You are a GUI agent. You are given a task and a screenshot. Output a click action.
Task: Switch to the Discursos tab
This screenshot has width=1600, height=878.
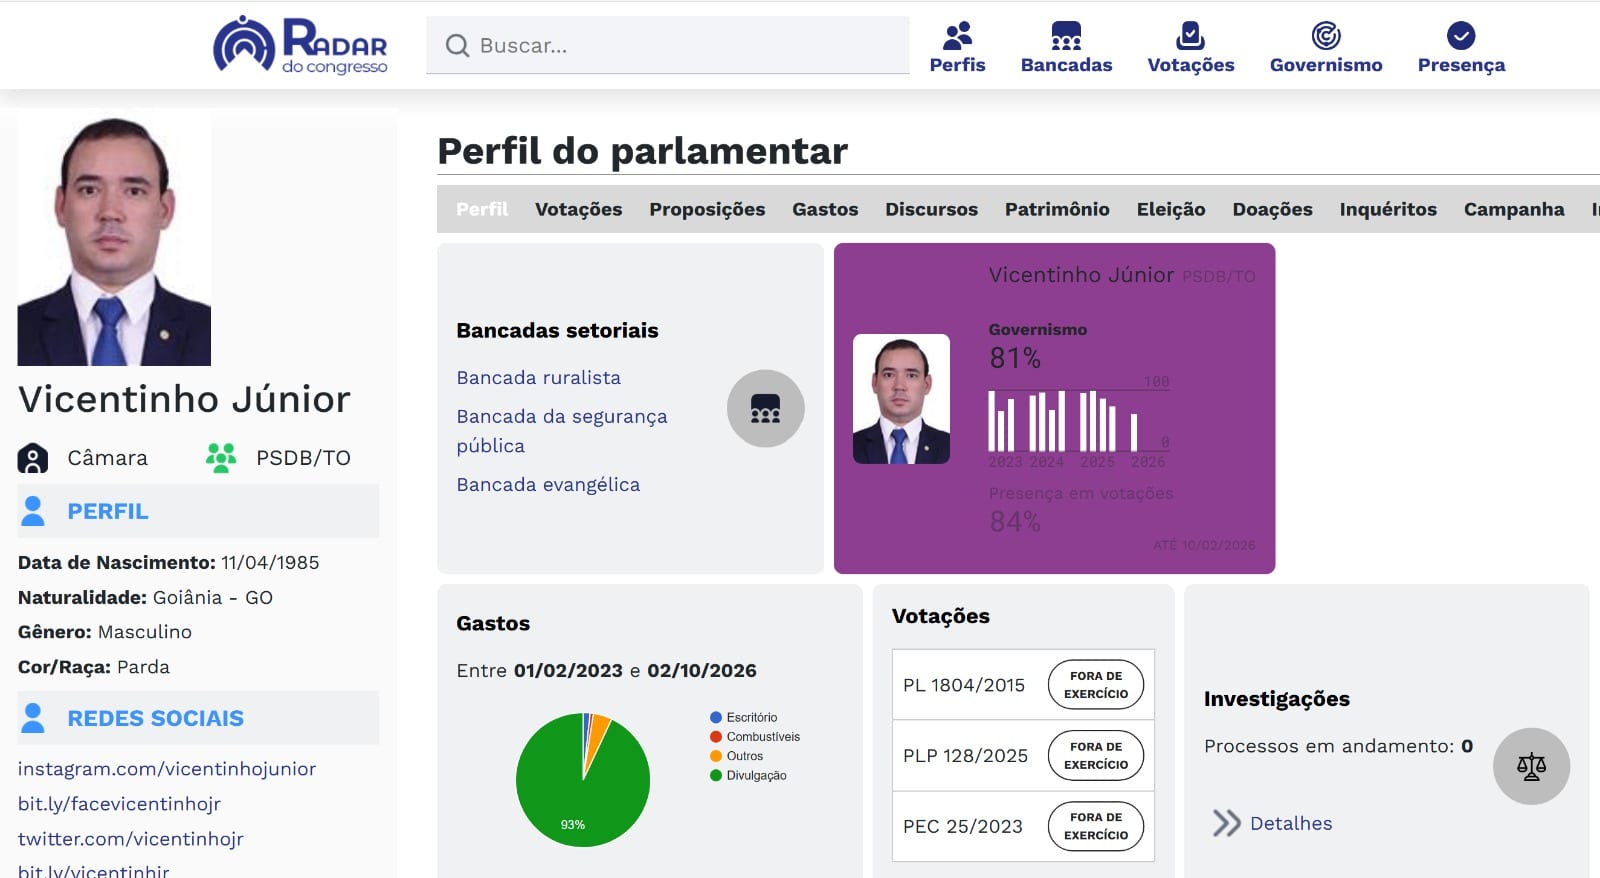(x=931, y=209)
